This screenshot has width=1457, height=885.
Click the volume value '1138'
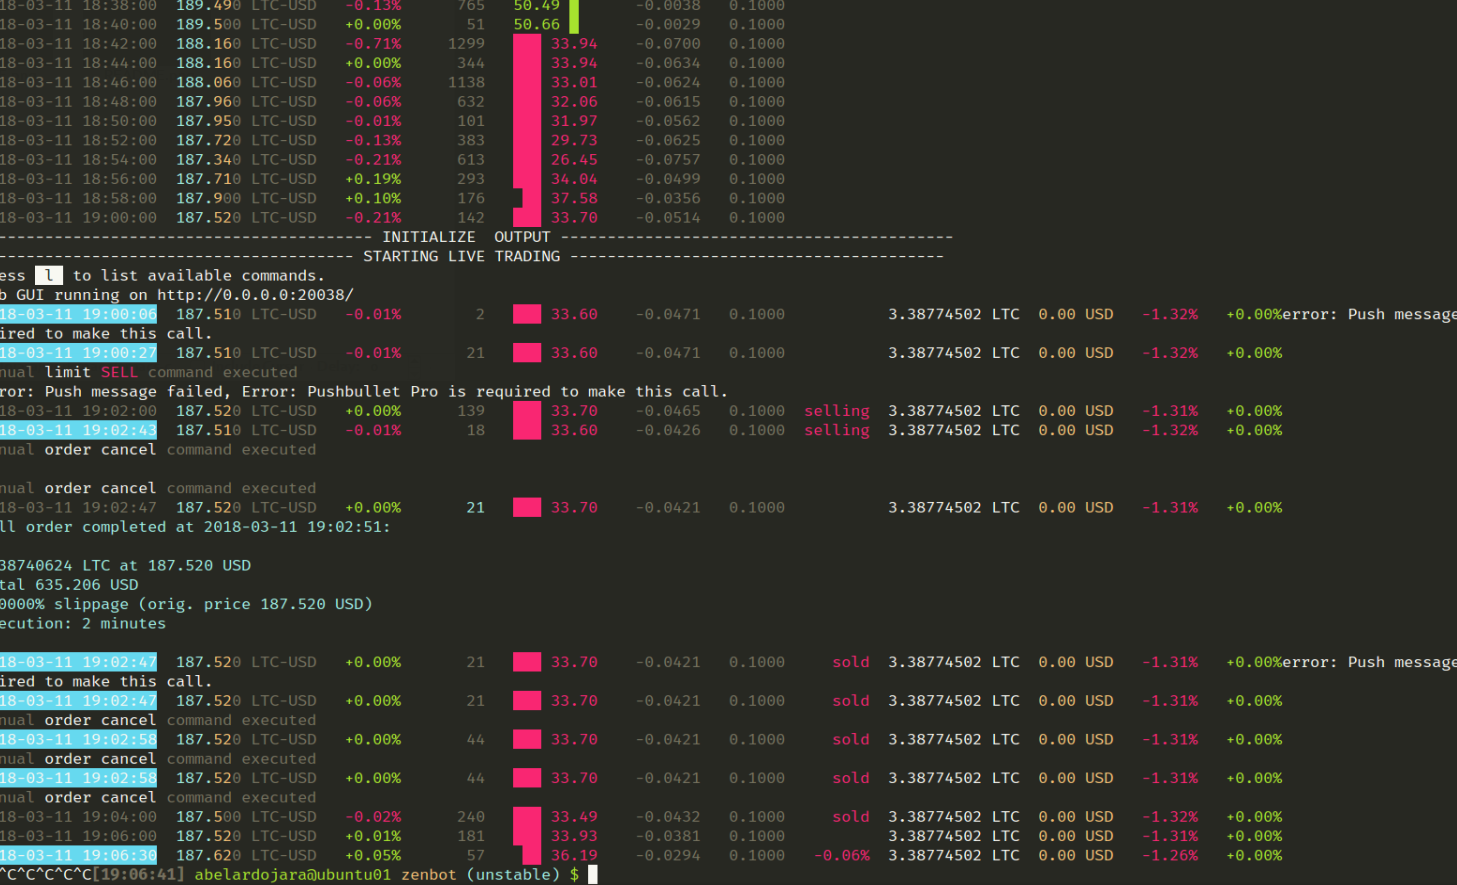tap(466, 82)
